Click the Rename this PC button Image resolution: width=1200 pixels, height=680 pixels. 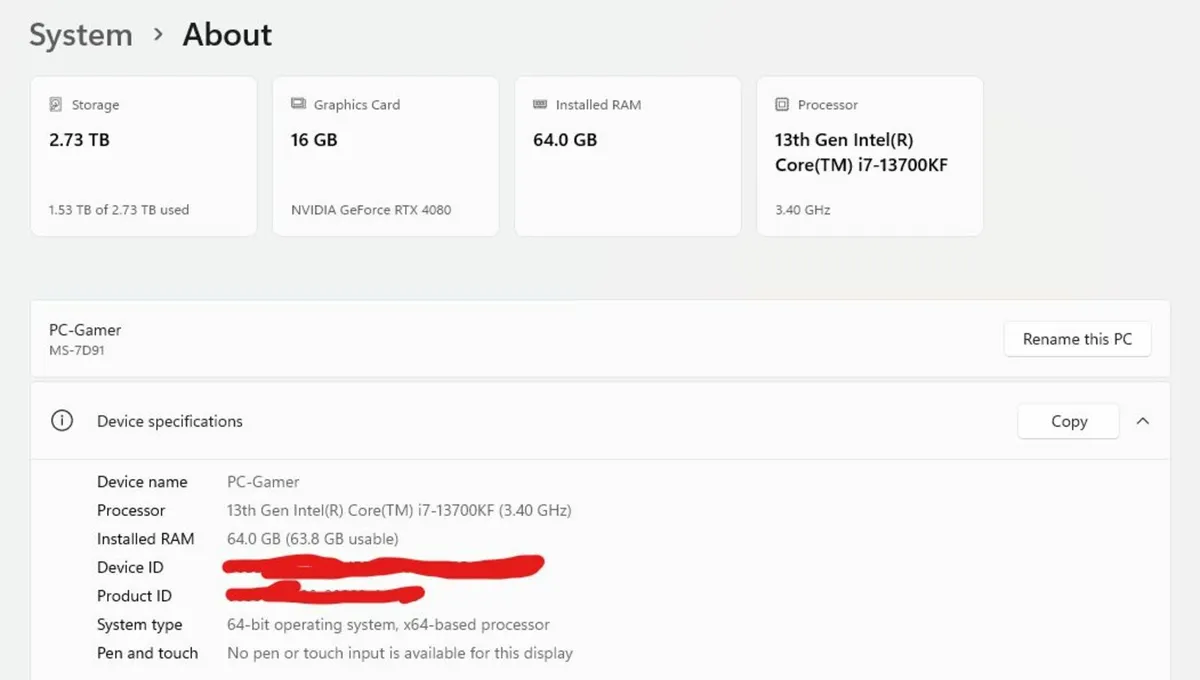1077,339
